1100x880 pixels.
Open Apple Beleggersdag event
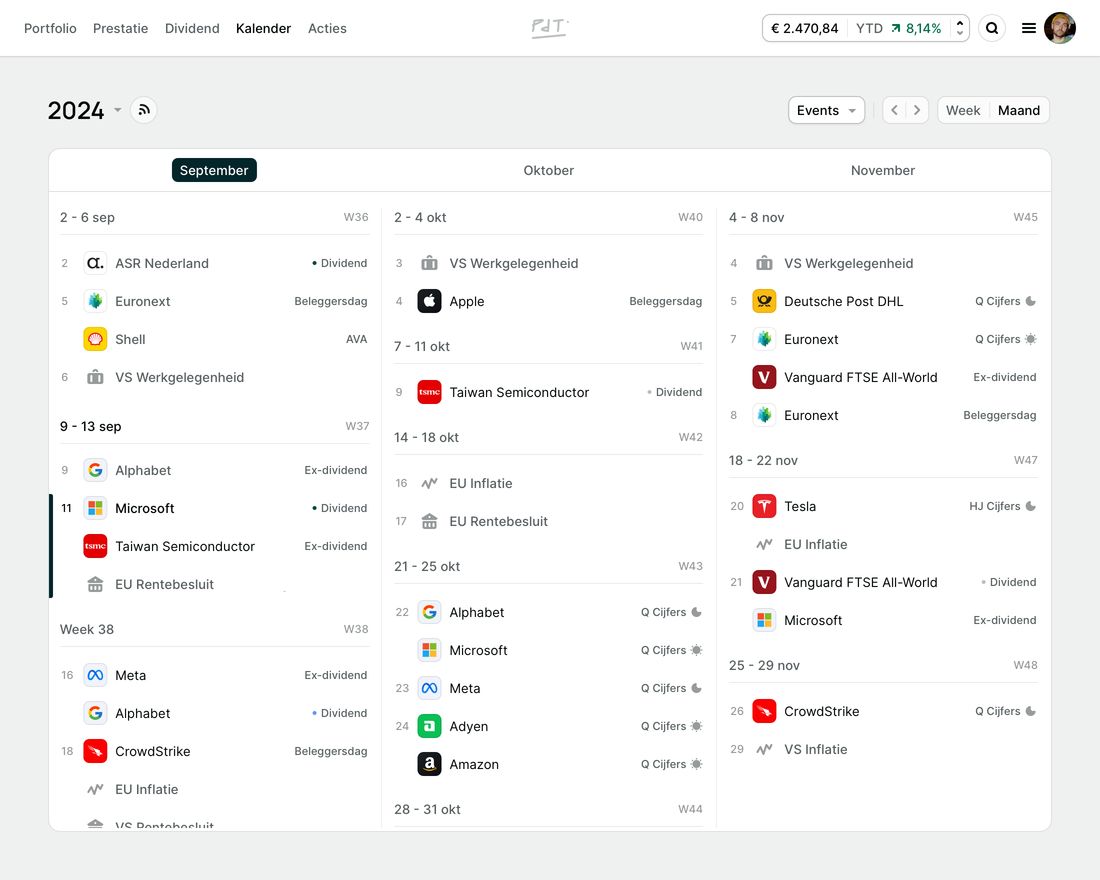click(x=549, y=301)
